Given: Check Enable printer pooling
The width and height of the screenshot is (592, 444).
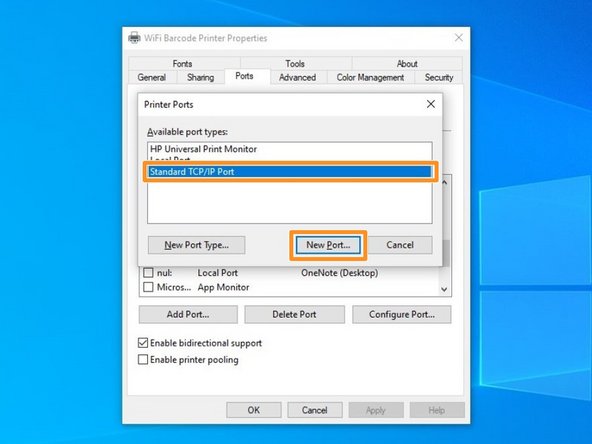Looking at the screenshot, I should pyautogui.click(x=143, y=359).
